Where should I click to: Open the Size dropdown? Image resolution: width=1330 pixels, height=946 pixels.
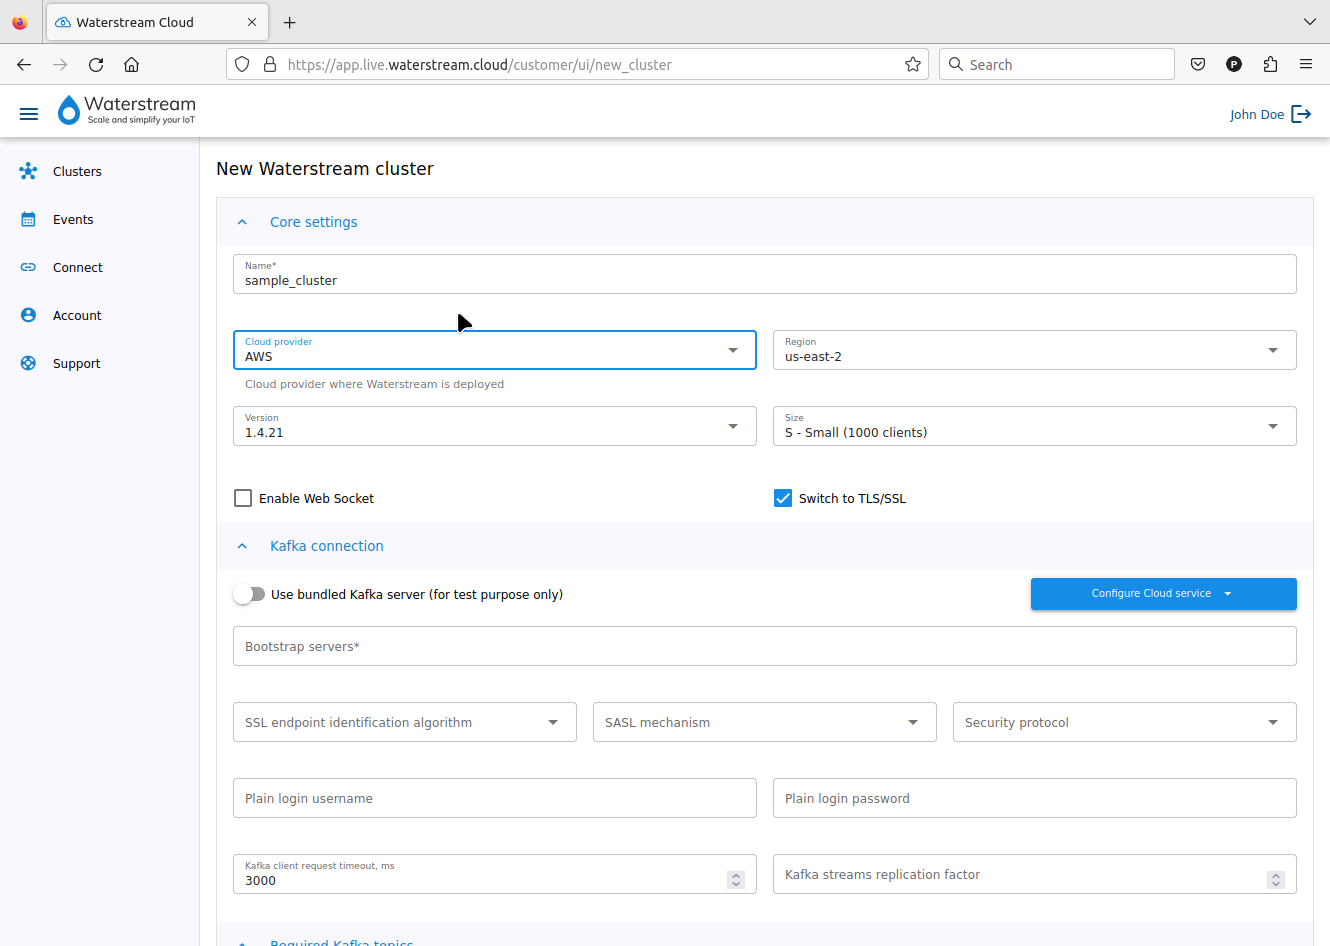[1035, 426]
